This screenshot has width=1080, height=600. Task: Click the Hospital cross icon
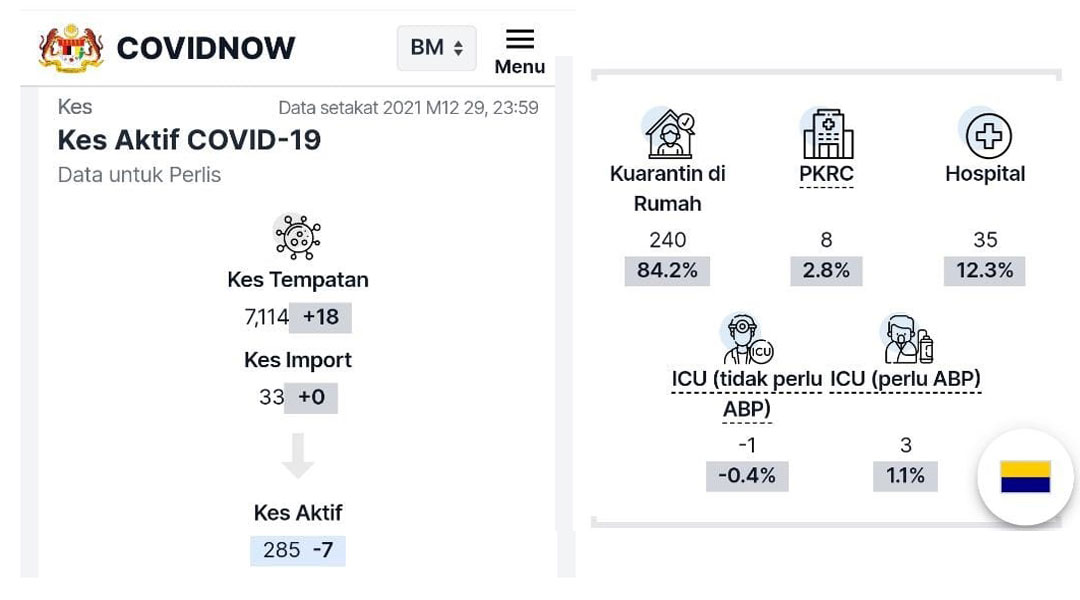[987, 135]
